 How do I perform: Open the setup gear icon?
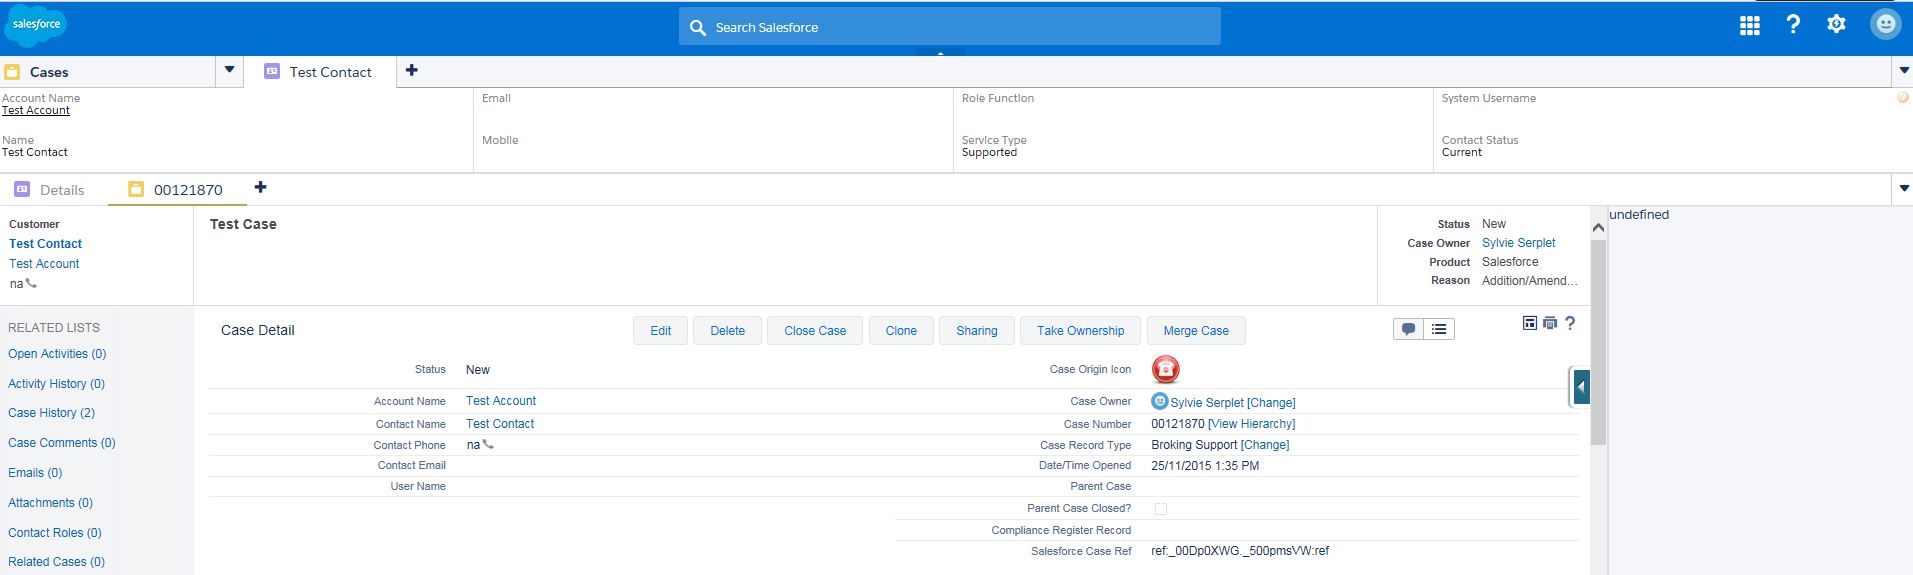[x=1836, y=24]
